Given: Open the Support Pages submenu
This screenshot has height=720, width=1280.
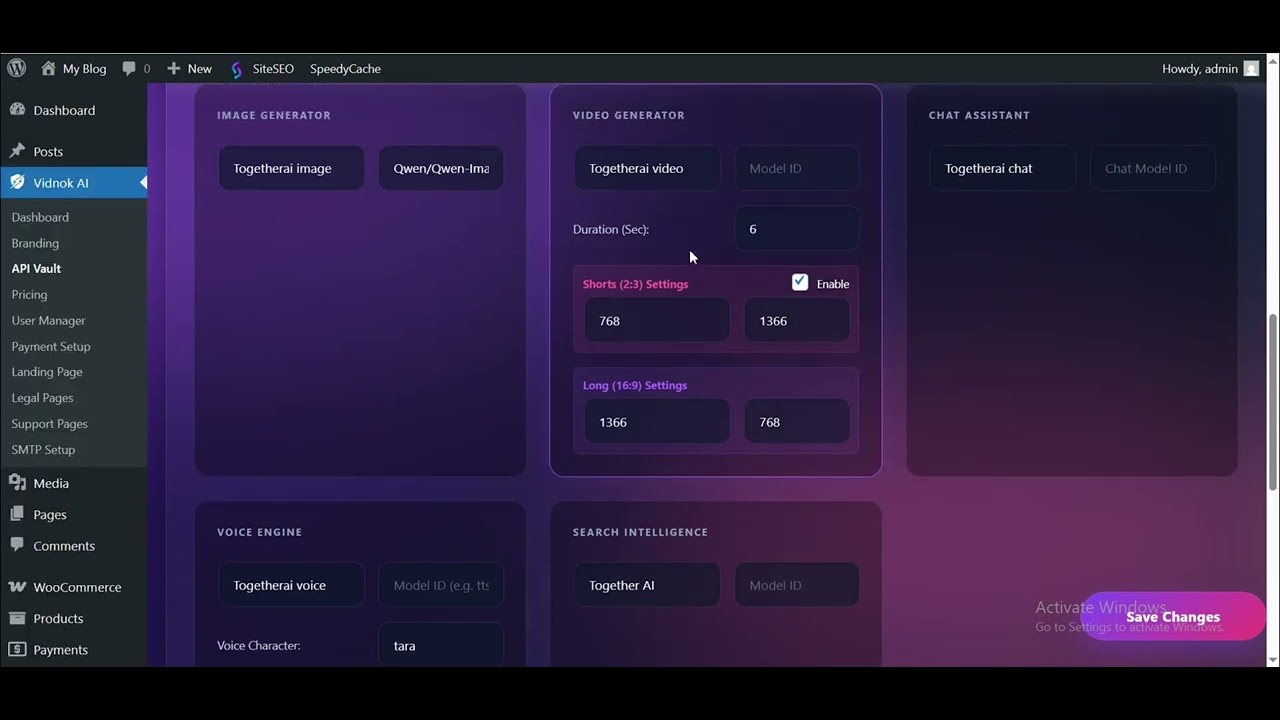Looking at the screenshot, I should [x=49, y=424].
